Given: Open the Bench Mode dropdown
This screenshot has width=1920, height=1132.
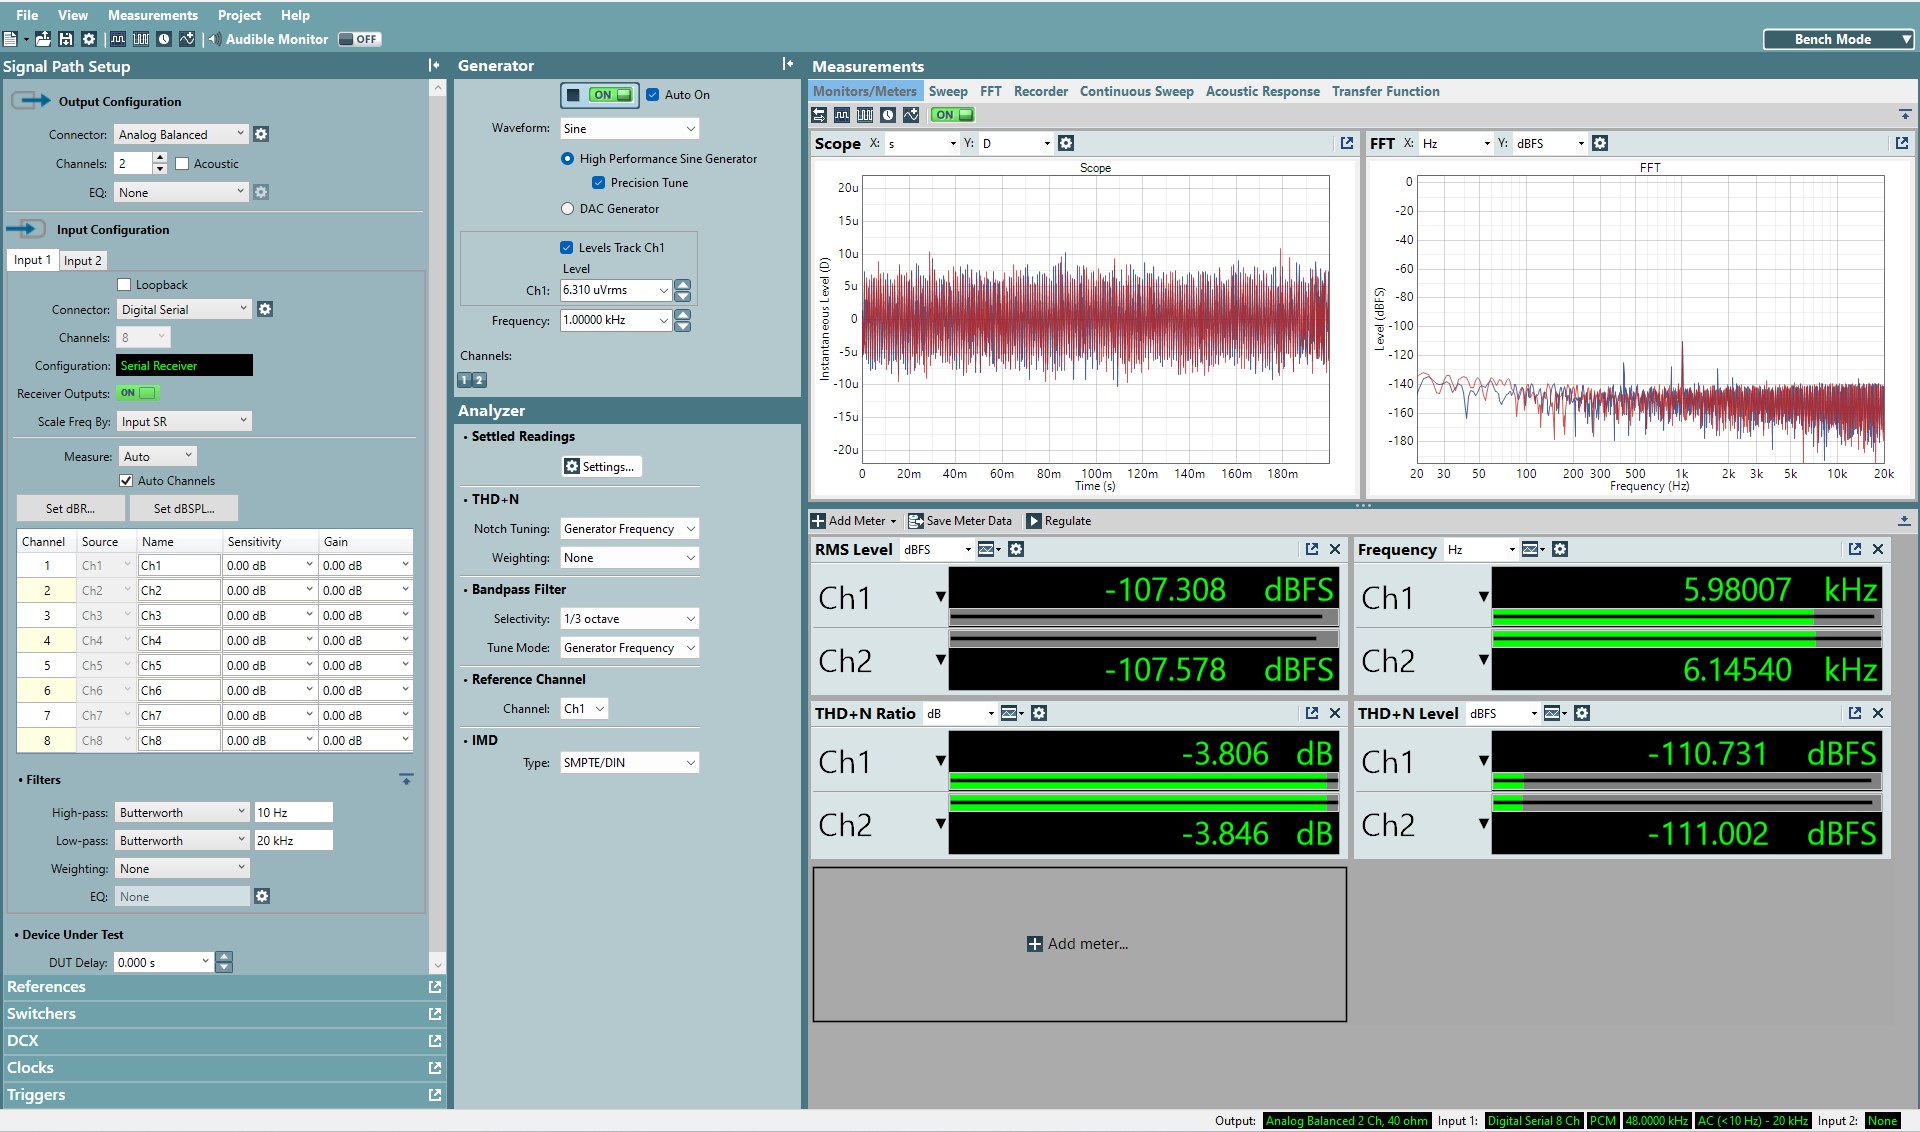Looking at the screenshot, I should point(1838,39).
